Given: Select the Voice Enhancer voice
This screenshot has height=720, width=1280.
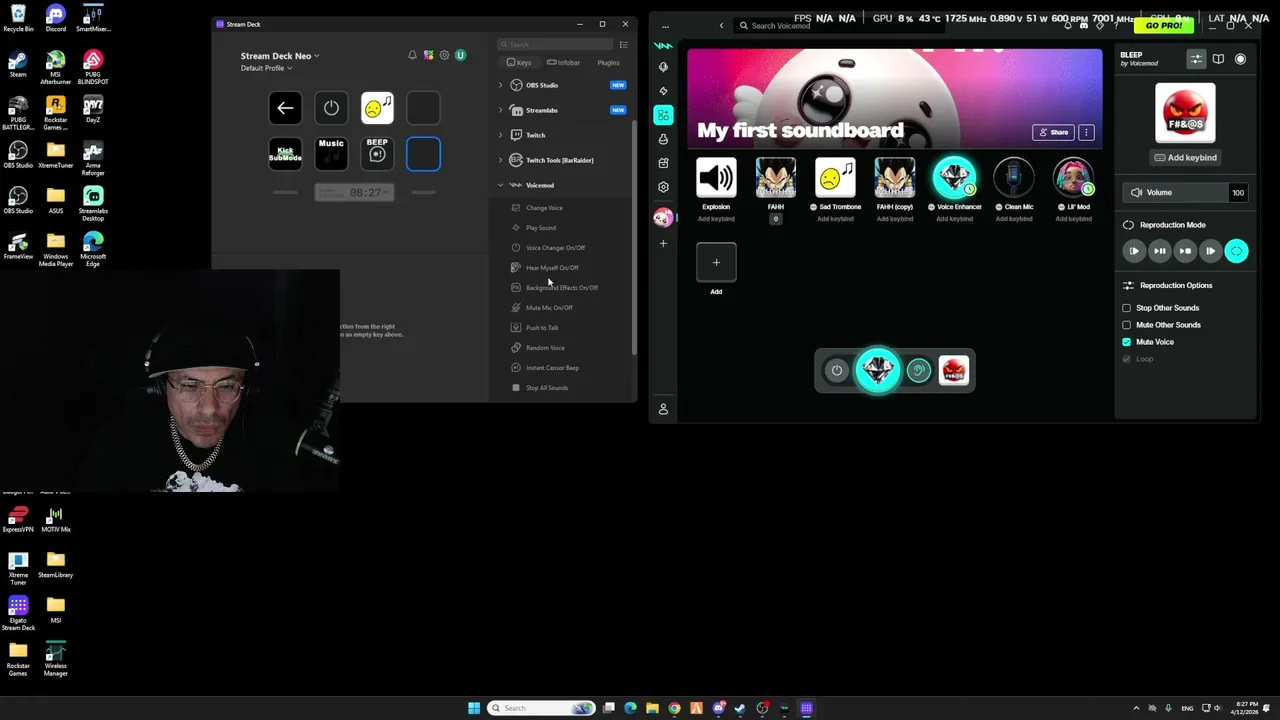Looking at the screenshot, I should pyautogui.click(x=954, y=178).
